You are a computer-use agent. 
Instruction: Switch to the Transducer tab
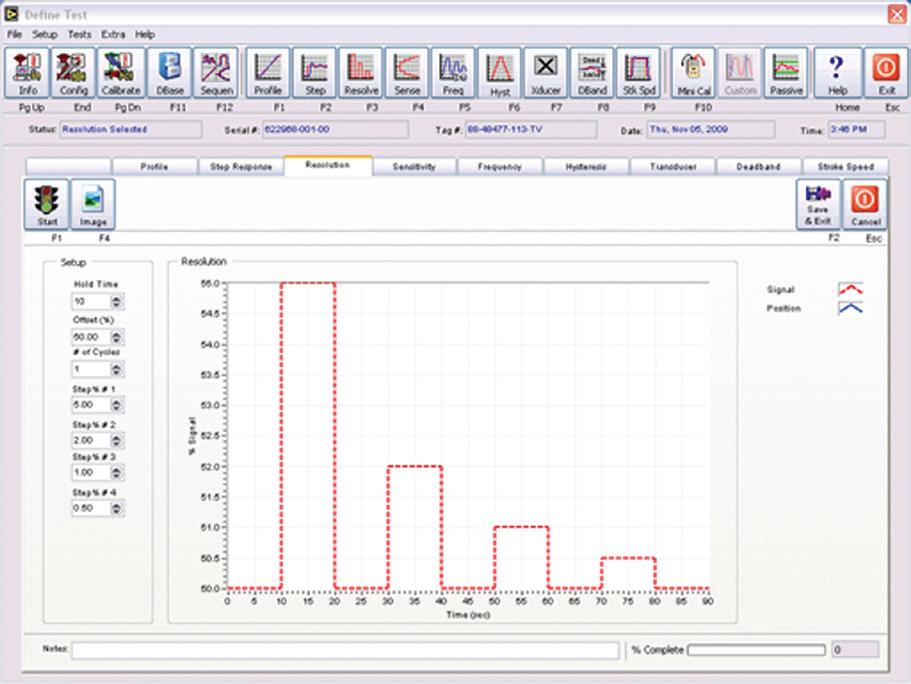tap(672, 167)
